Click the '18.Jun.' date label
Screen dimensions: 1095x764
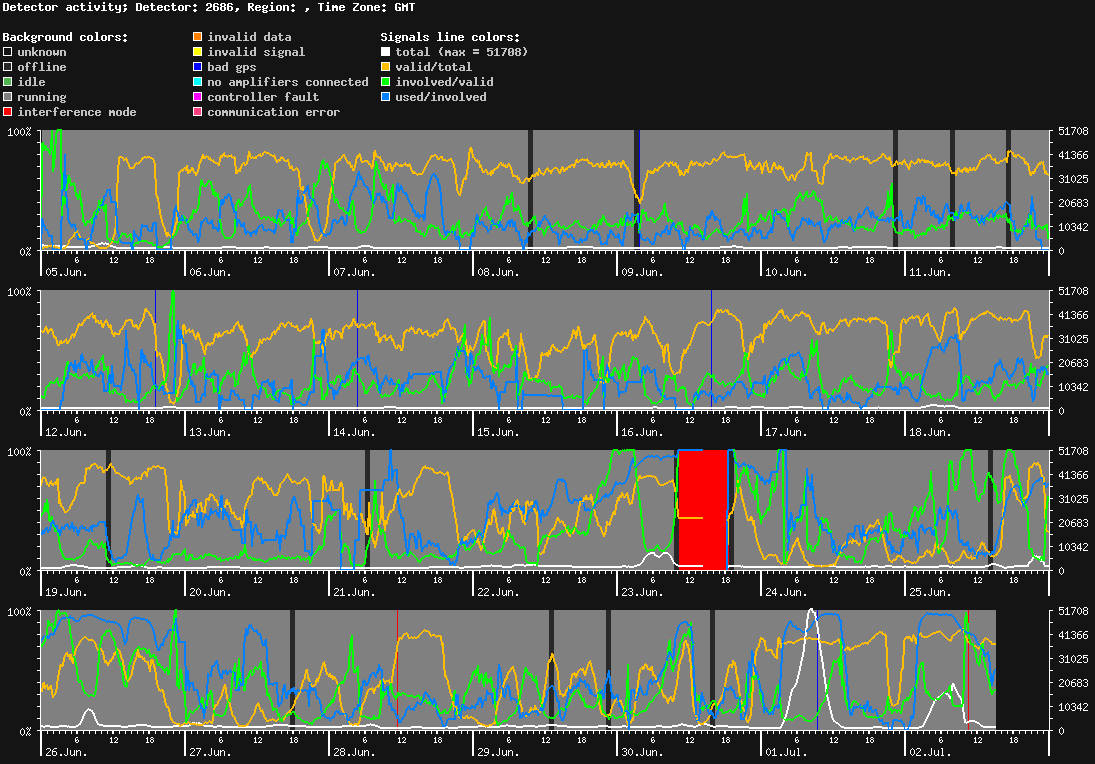[x=930, y=432]
